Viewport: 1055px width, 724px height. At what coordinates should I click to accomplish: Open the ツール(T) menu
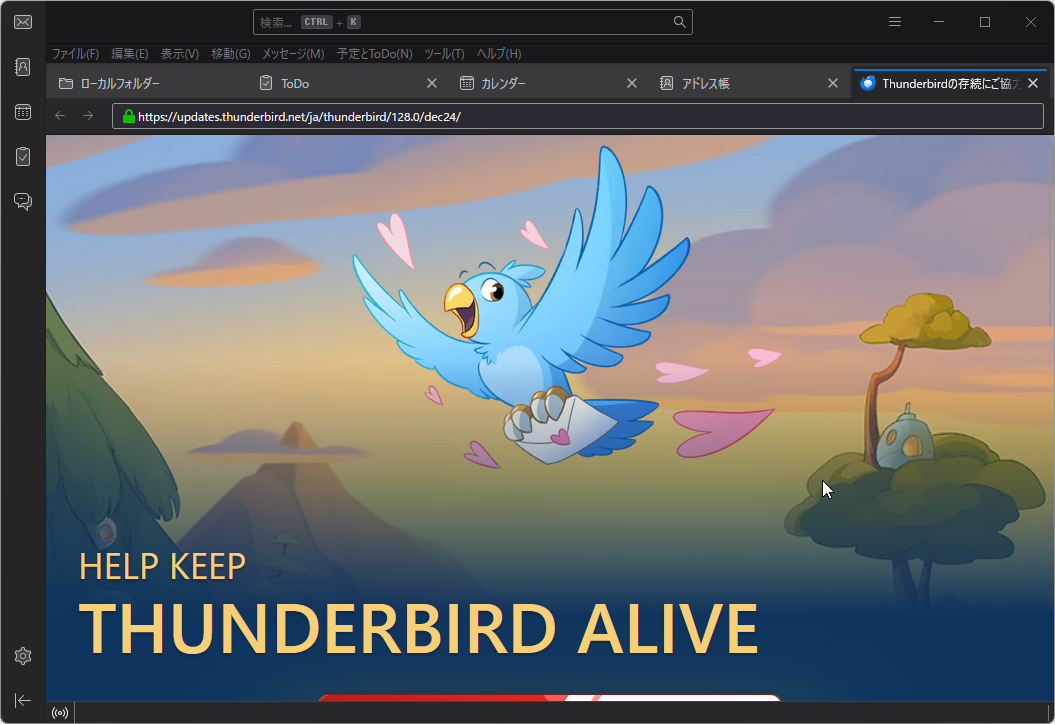pos(444,54)
